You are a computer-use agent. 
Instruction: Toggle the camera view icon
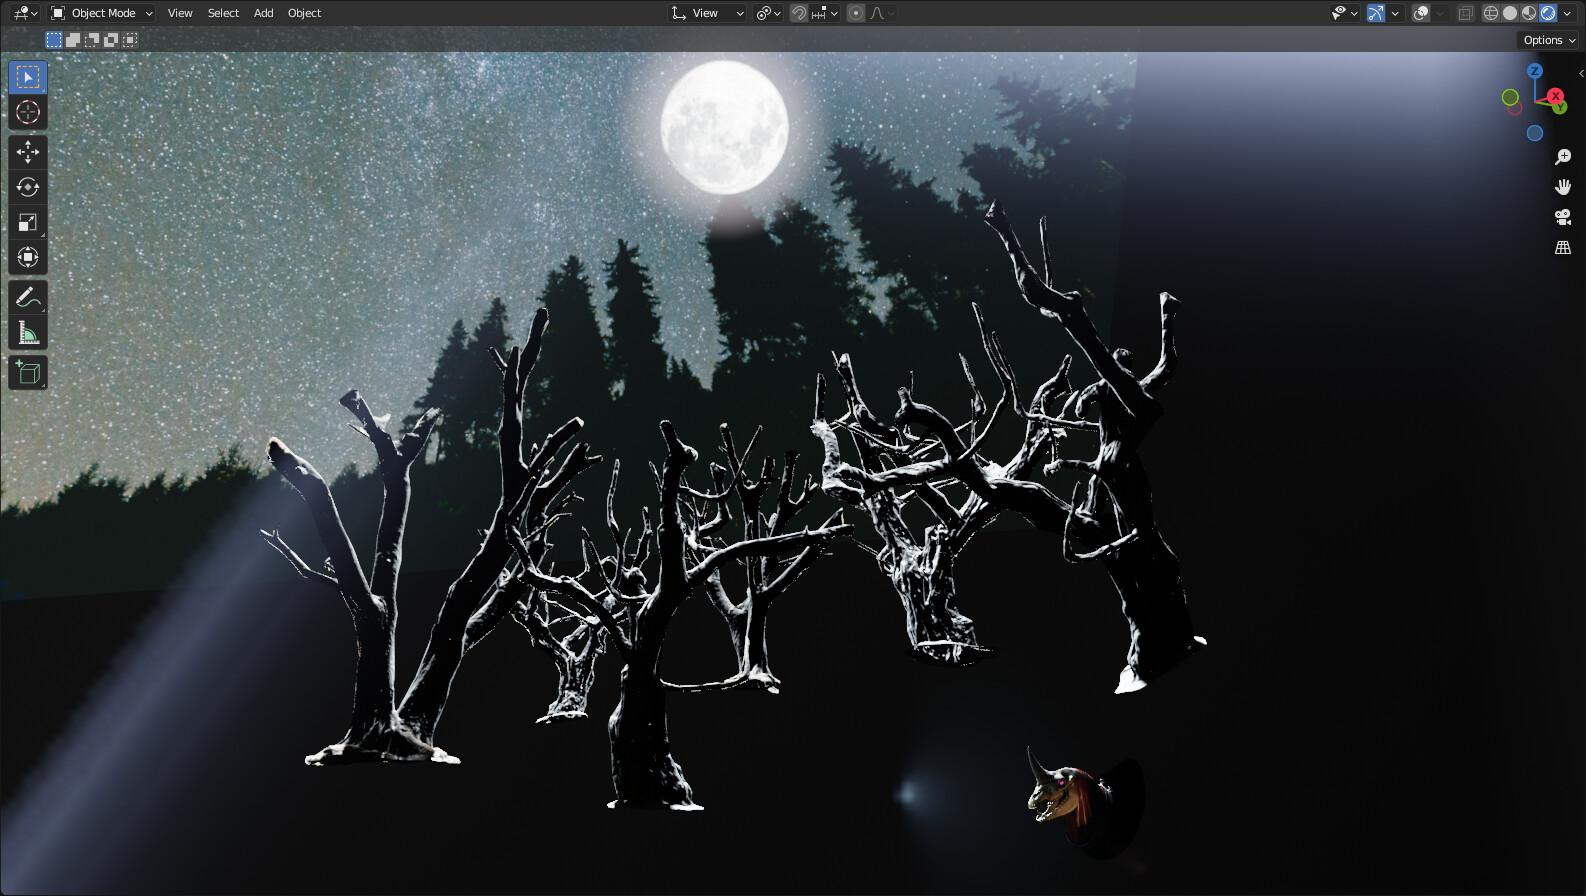(x=1563, y=217)
